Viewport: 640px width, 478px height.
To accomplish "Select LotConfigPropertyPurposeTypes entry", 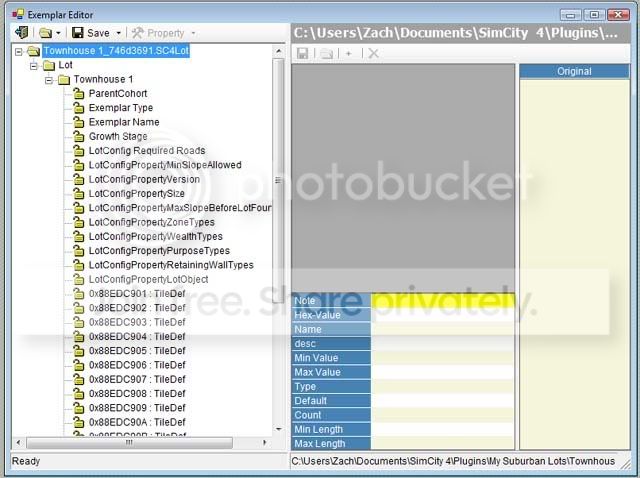I will [159, 251].
